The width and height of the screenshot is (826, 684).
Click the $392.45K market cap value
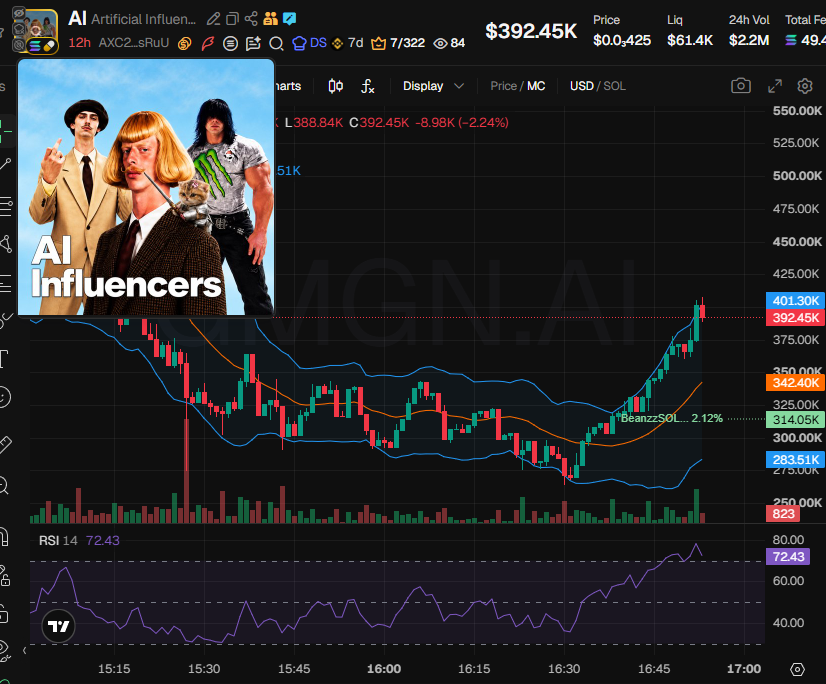point(531,31)
